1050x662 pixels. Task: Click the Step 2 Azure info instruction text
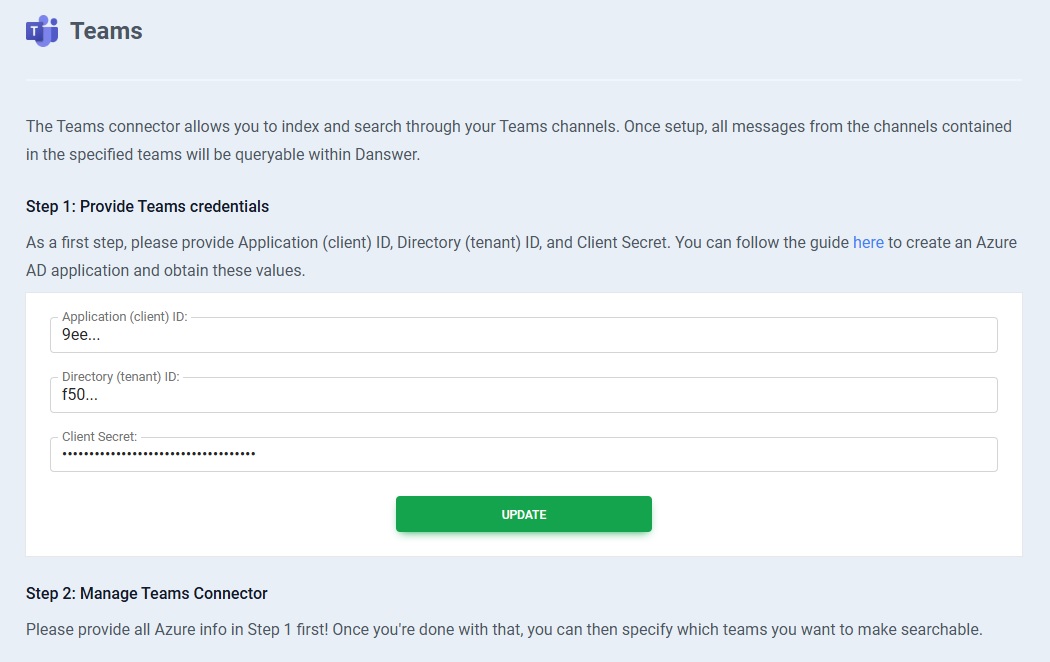[504, 630]
